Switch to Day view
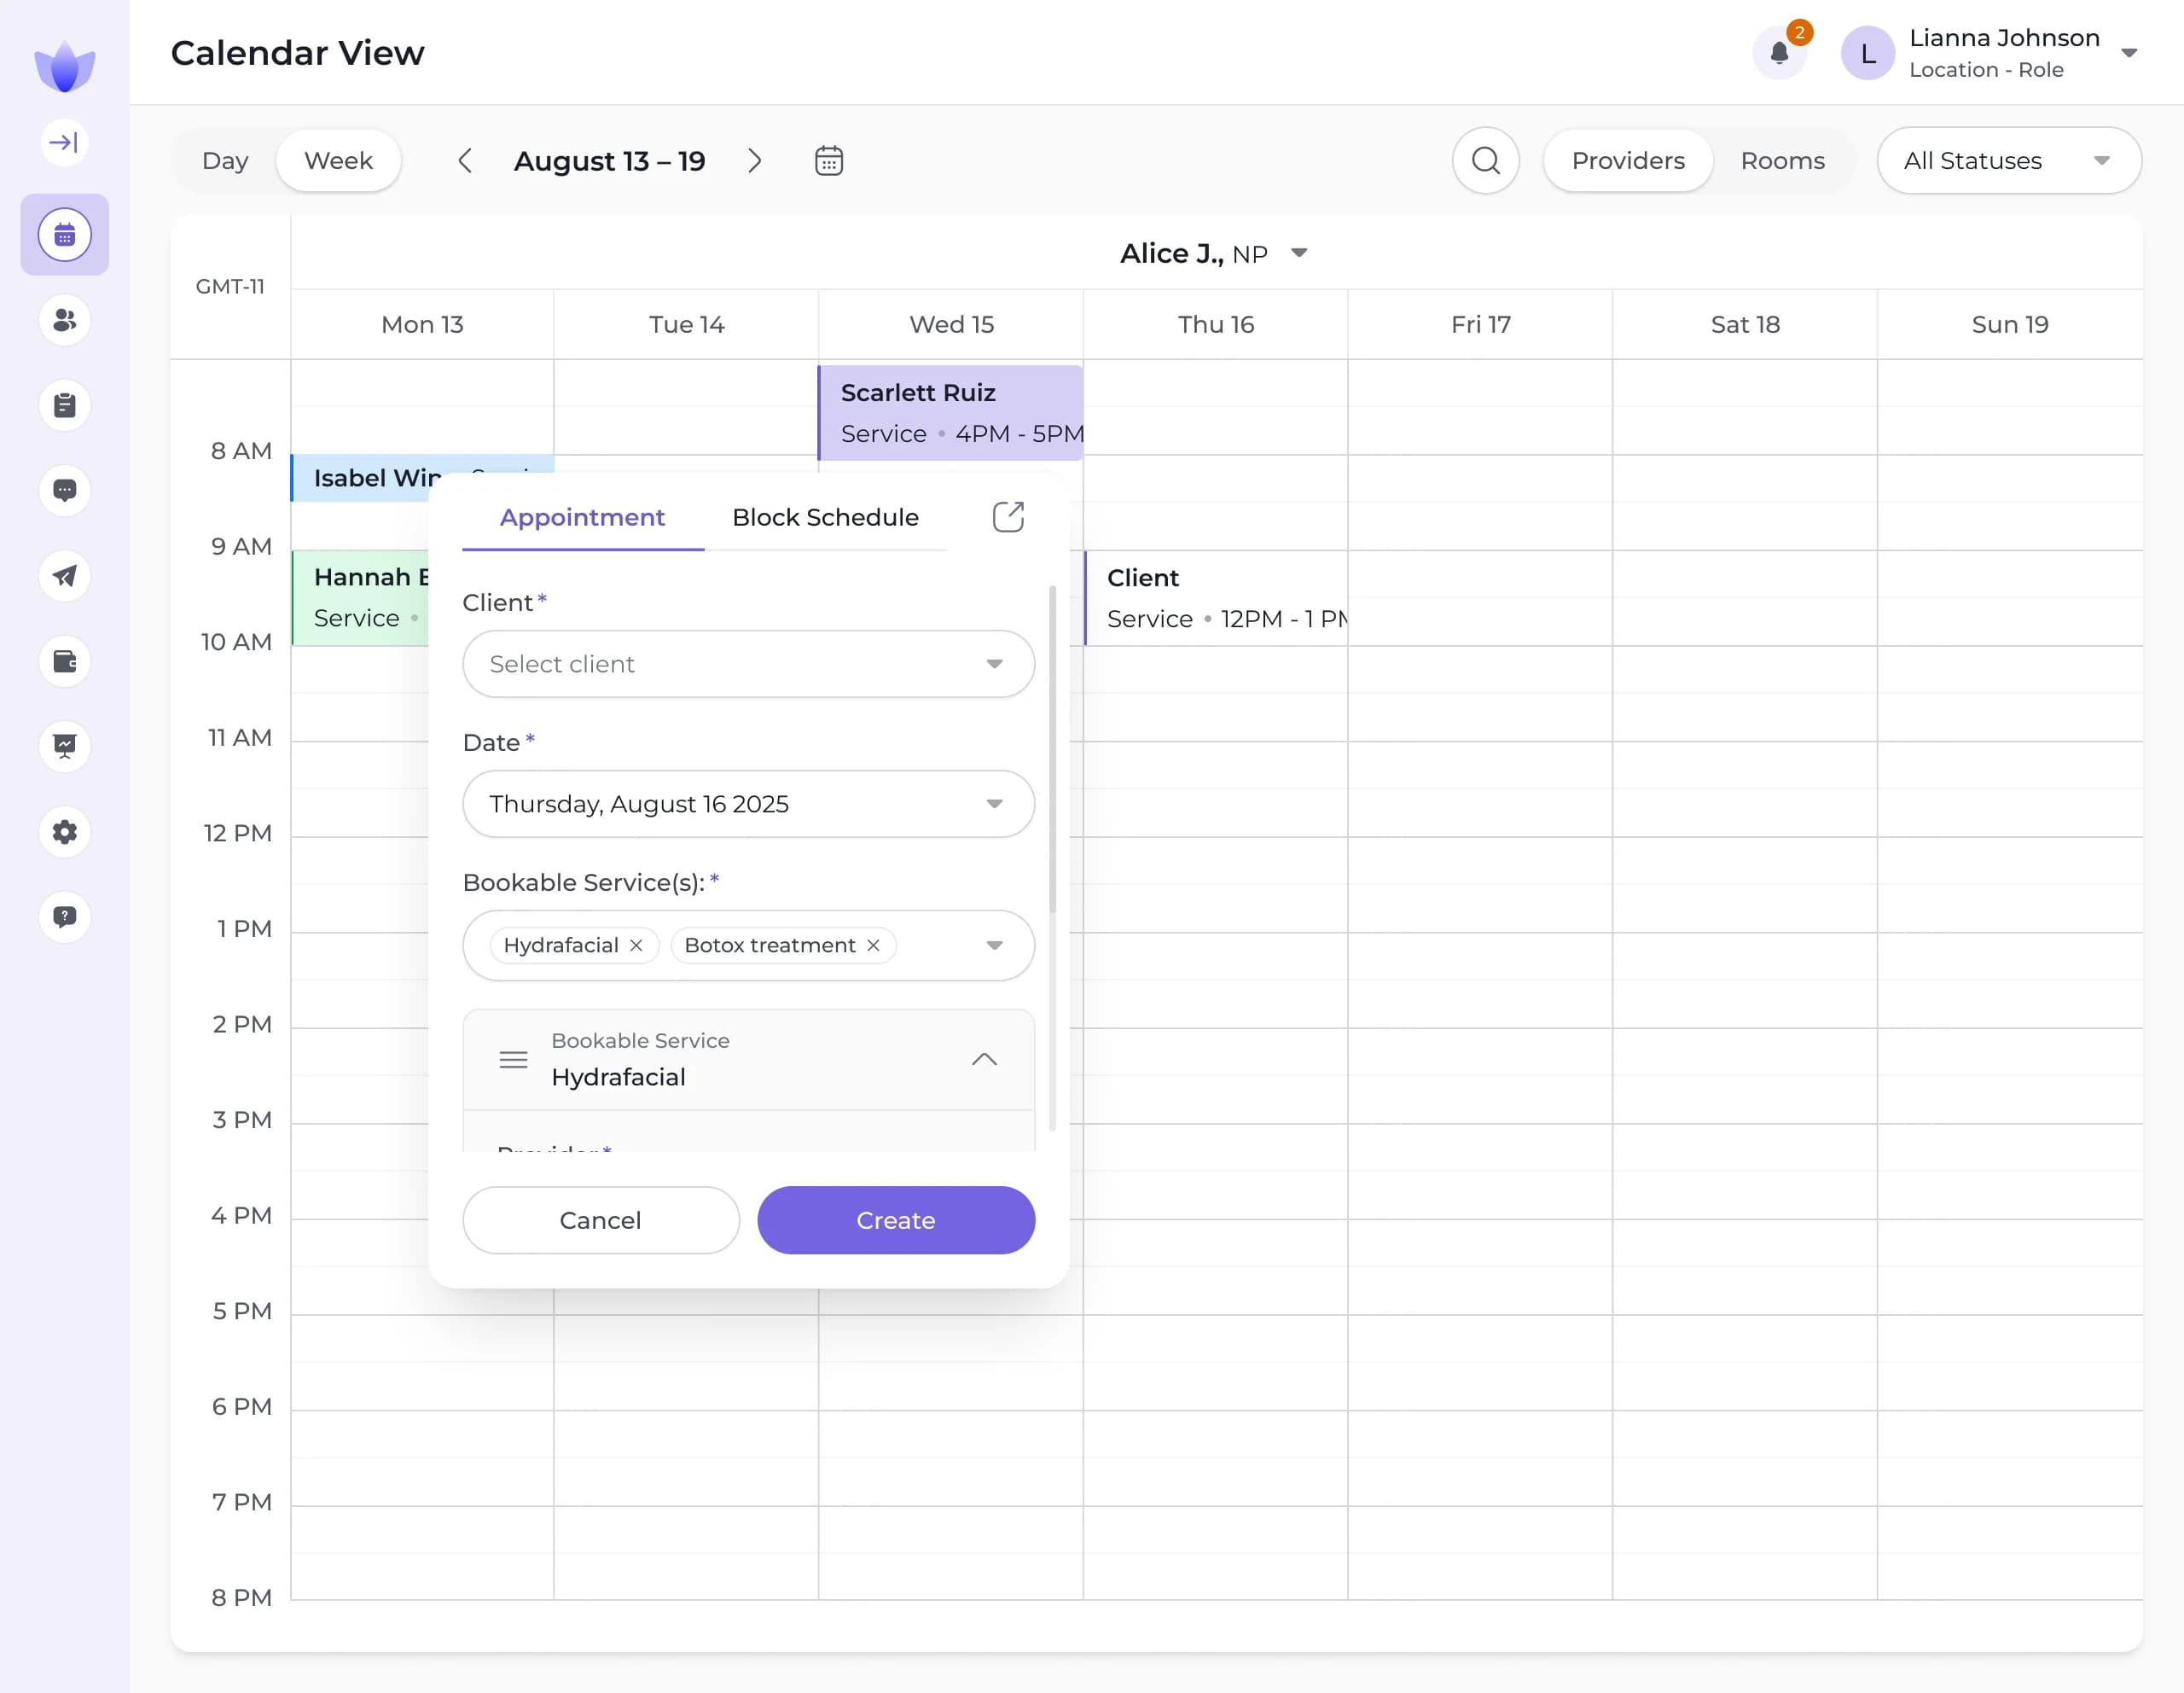Screen dimensions: 2184x1693 click(225, 160)
